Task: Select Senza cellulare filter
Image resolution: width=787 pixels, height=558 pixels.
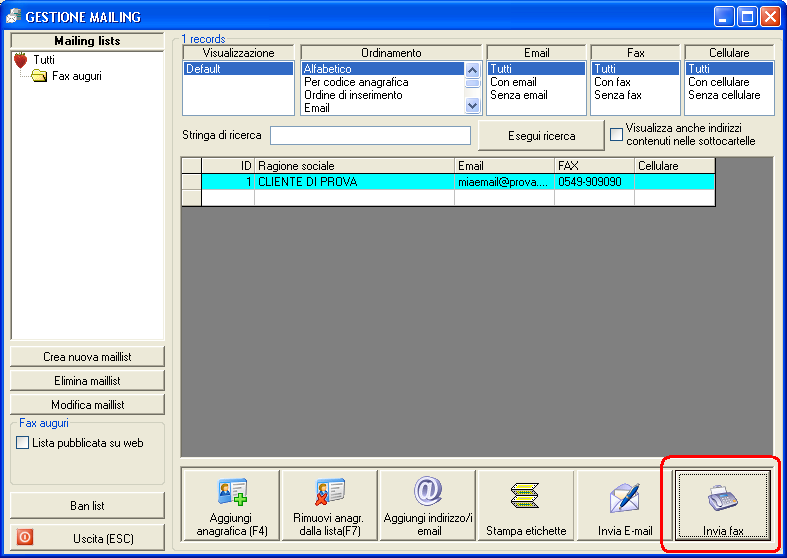Action: coord(729,95)
